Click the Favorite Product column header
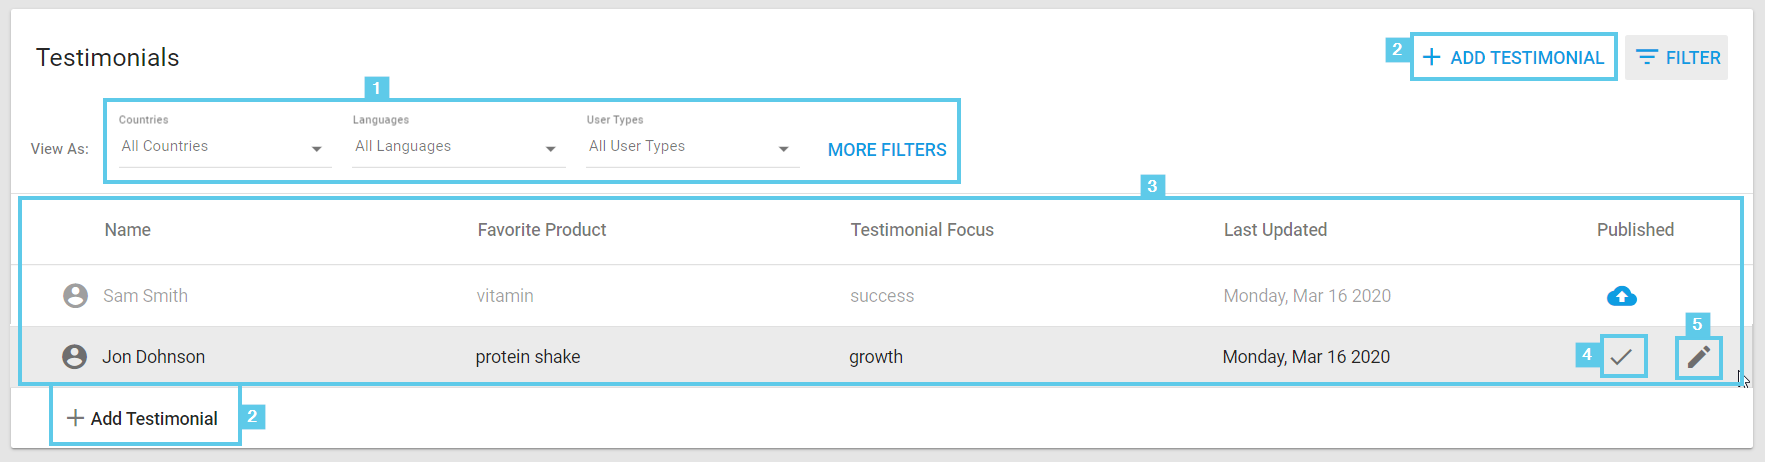This screenshot has width=1765, height=462. (x=542, y=230)
